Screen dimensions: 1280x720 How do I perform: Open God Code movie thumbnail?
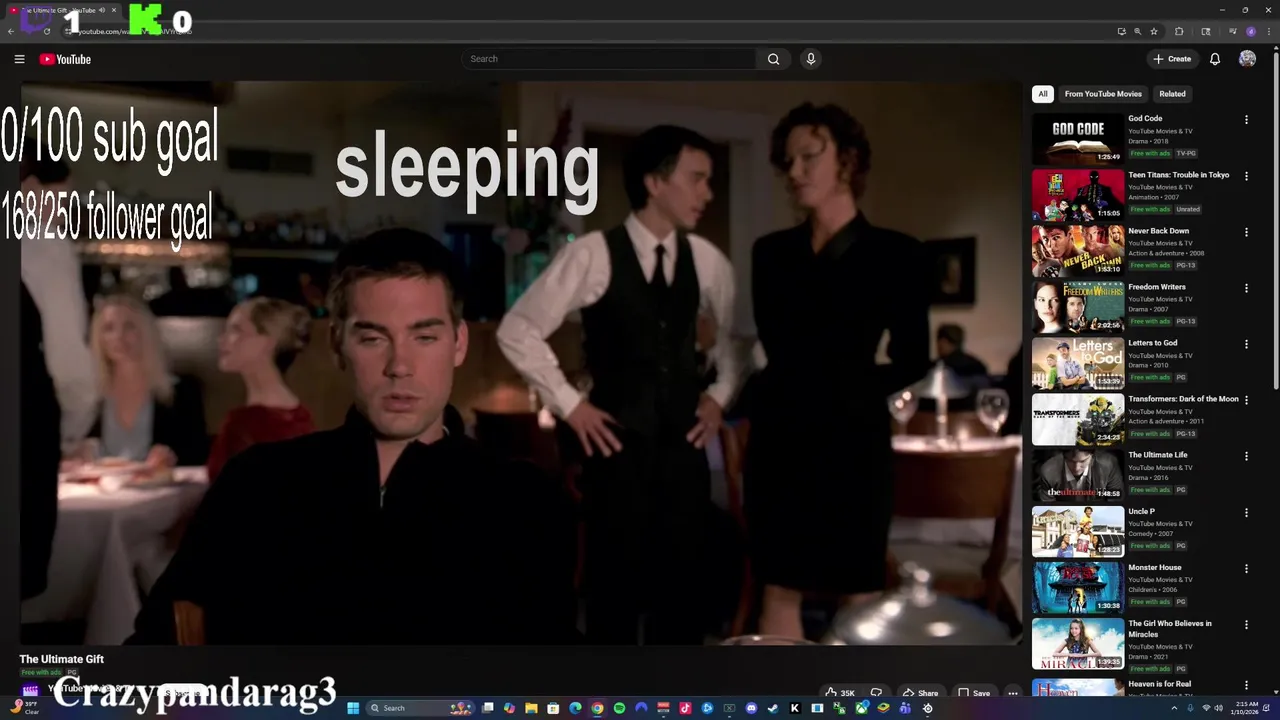click(x=1078, y=139)
